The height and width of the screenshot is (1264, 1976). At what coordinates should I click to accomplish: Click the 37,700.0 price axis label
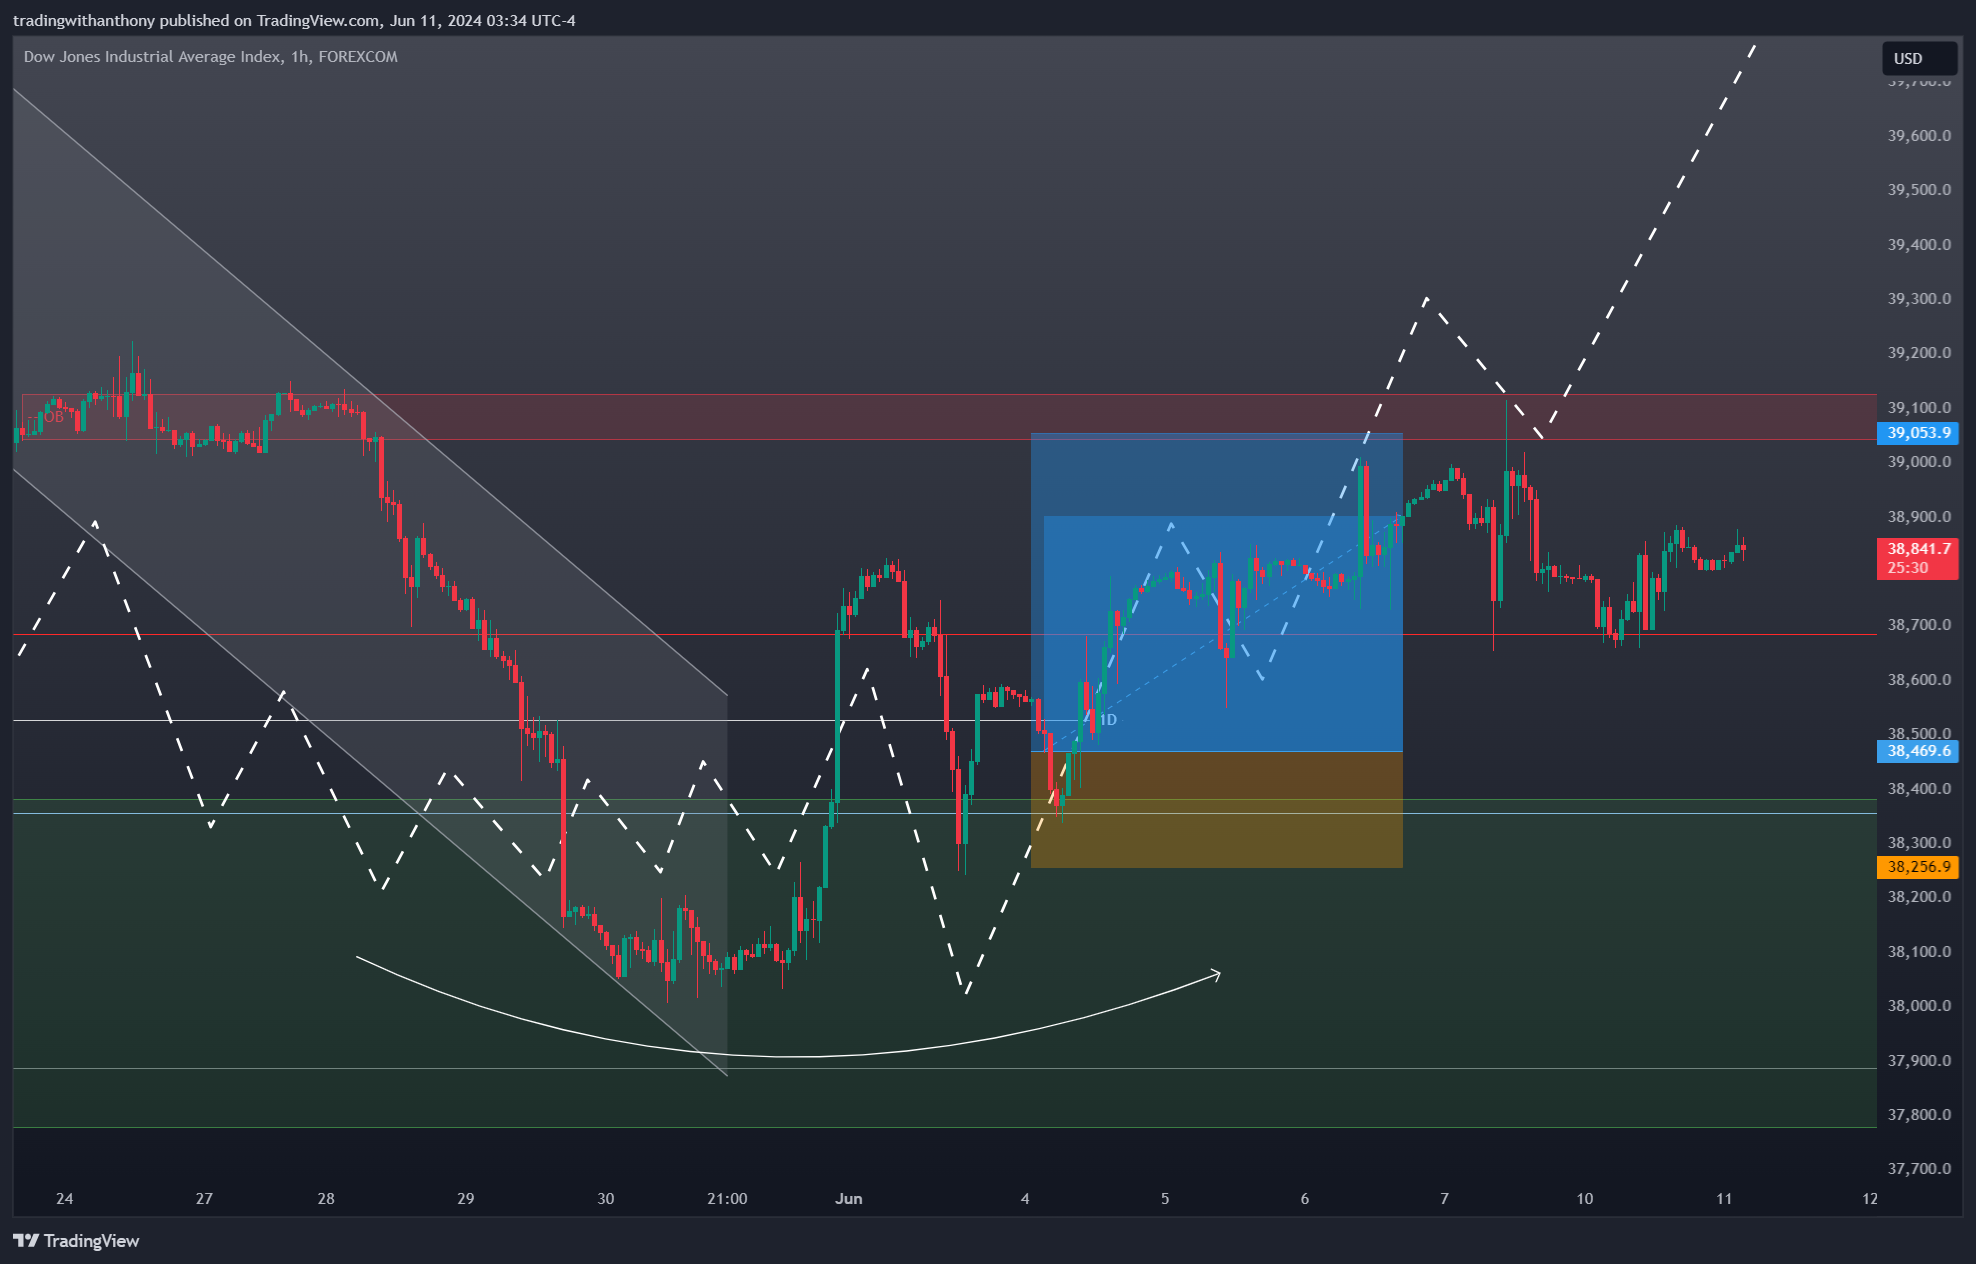[1919, 1169]
